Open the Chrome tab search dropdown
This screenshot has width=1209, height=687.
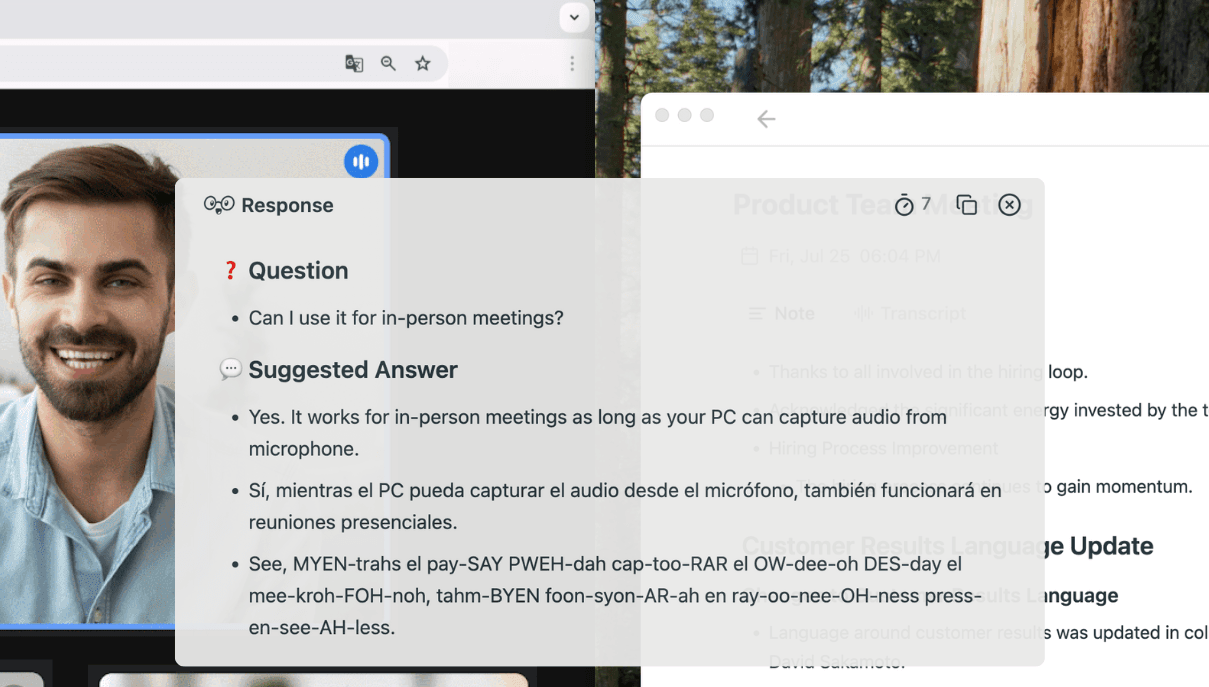[x=574, y=17]
